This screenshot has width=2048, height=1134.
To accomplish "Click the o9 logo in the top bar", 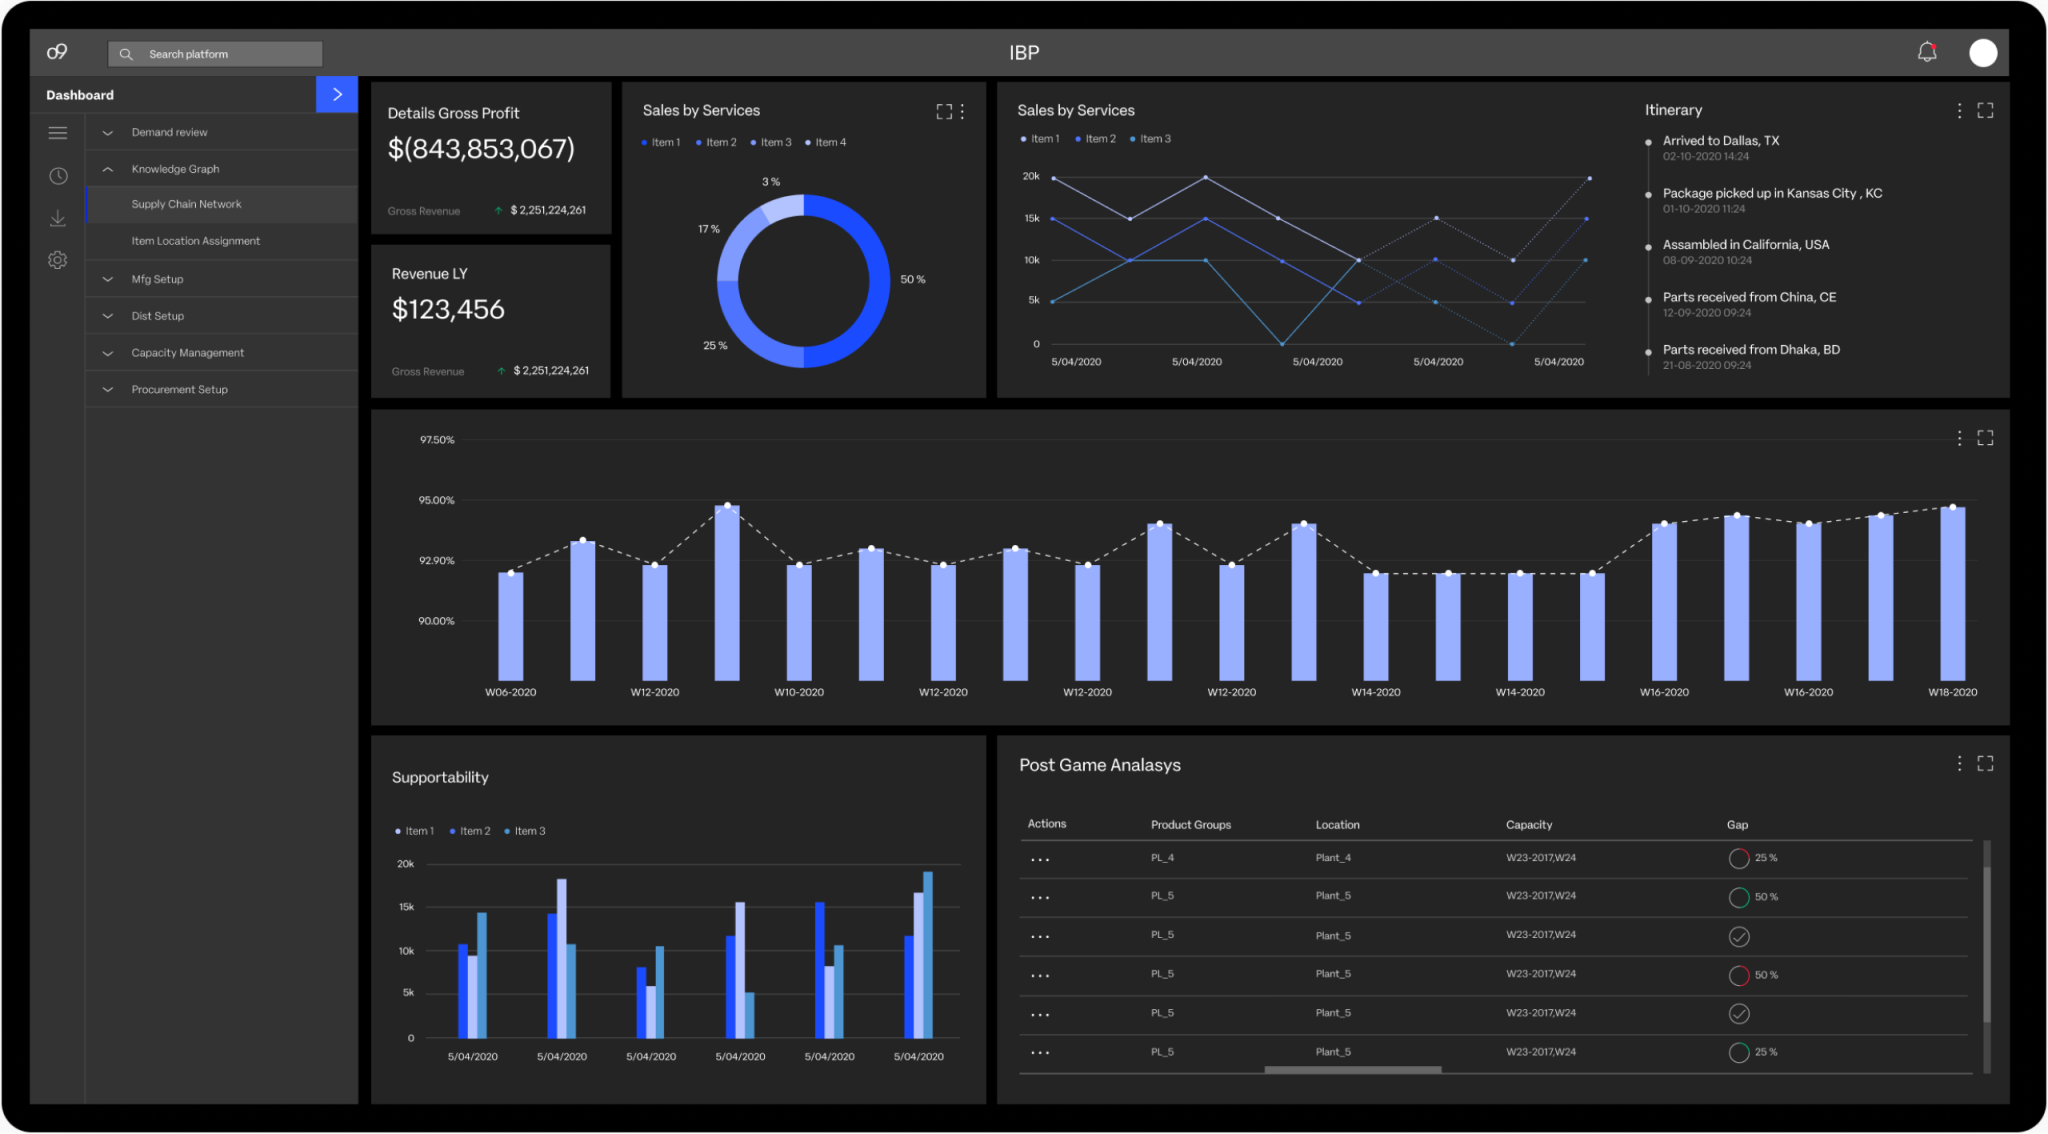I will click(56, 52).
